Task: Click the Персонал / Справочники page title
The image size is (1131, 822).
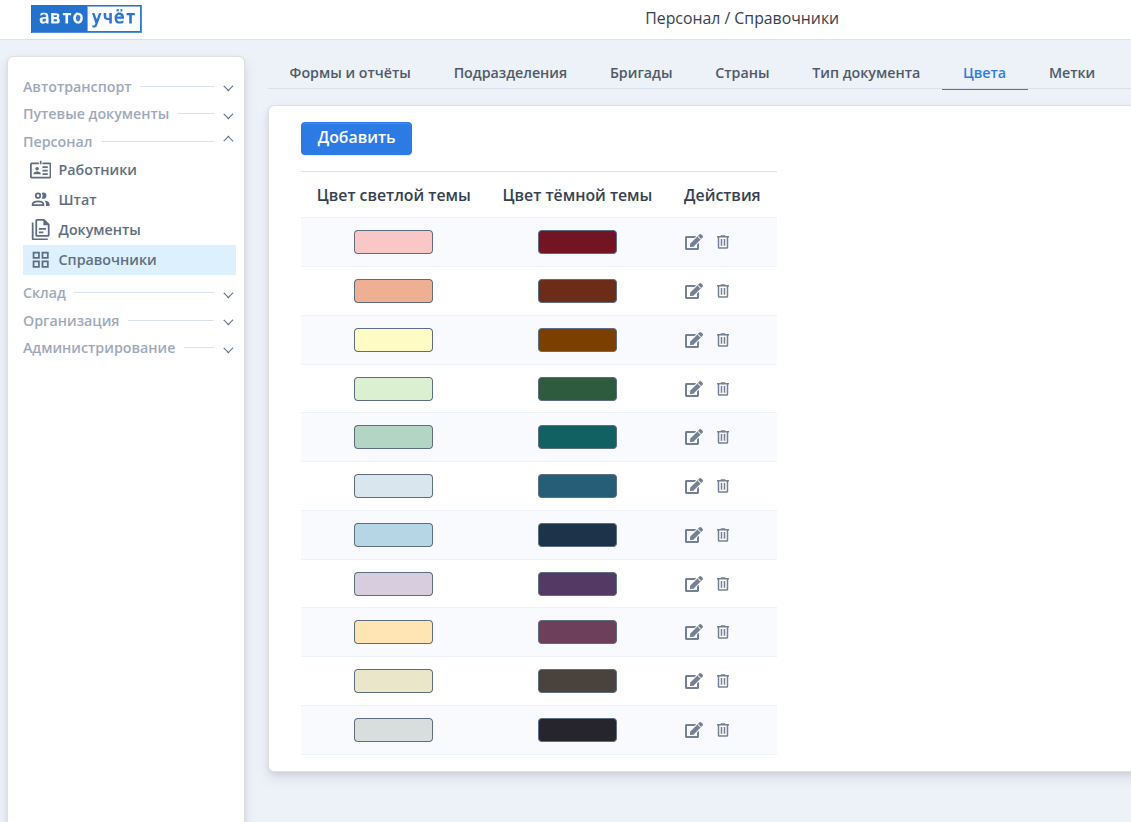Action: click(741, 19)
